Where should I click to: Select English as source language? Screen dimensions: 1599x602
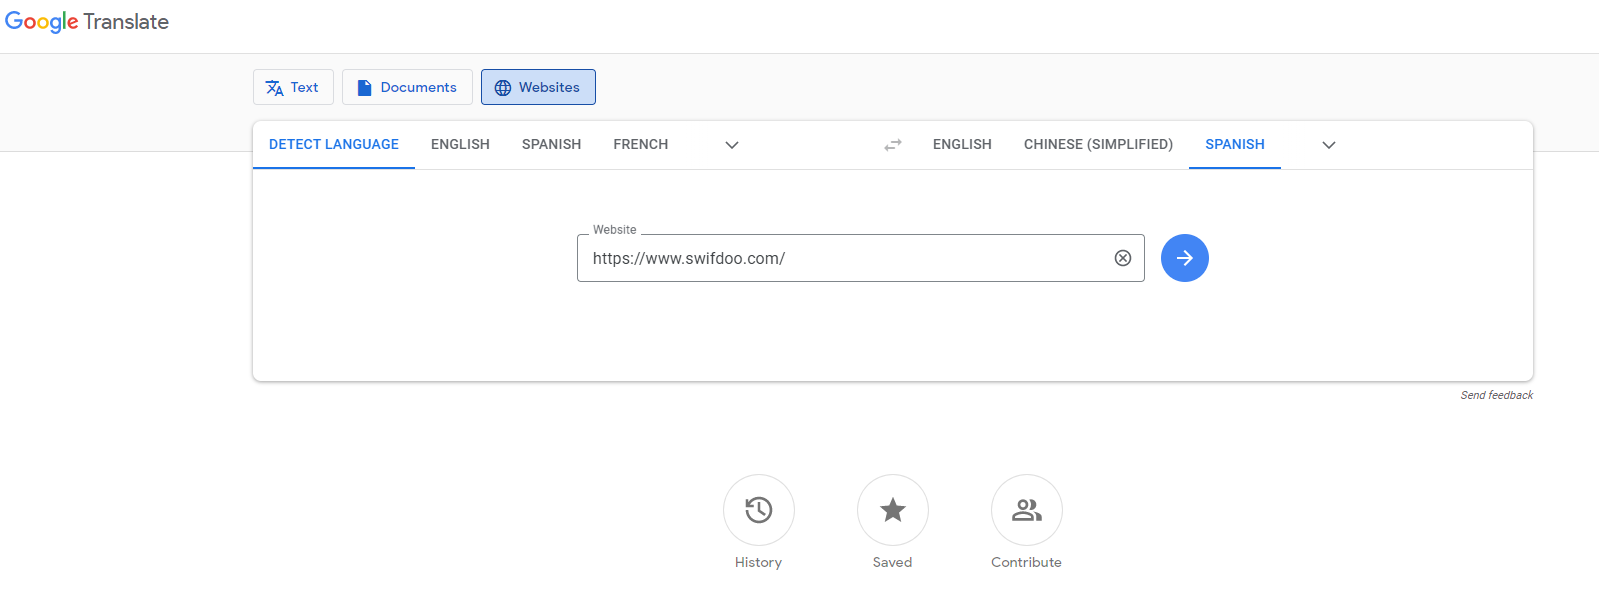point(460,144)
